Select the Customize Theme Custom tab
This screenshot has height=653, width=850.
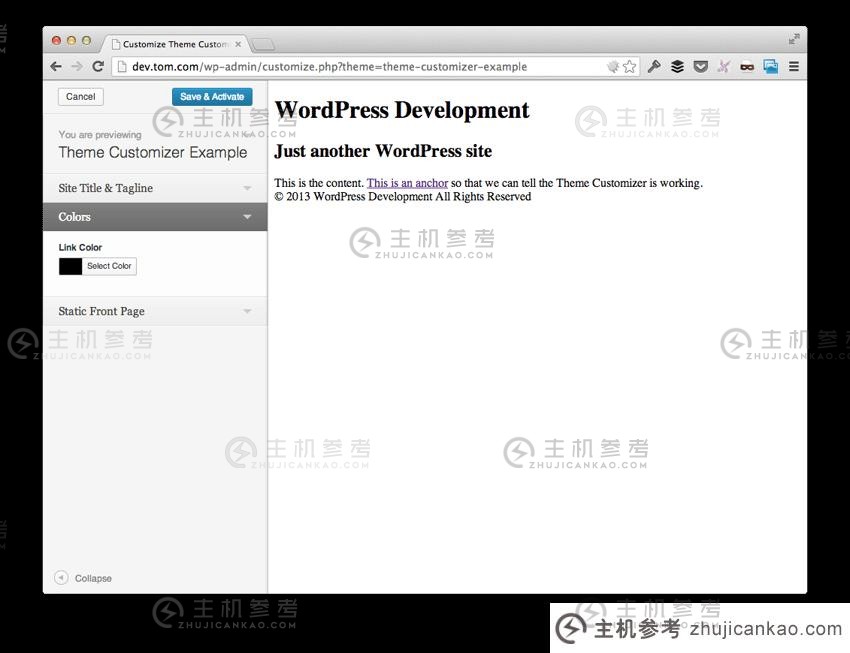click(x=175, y=44)
